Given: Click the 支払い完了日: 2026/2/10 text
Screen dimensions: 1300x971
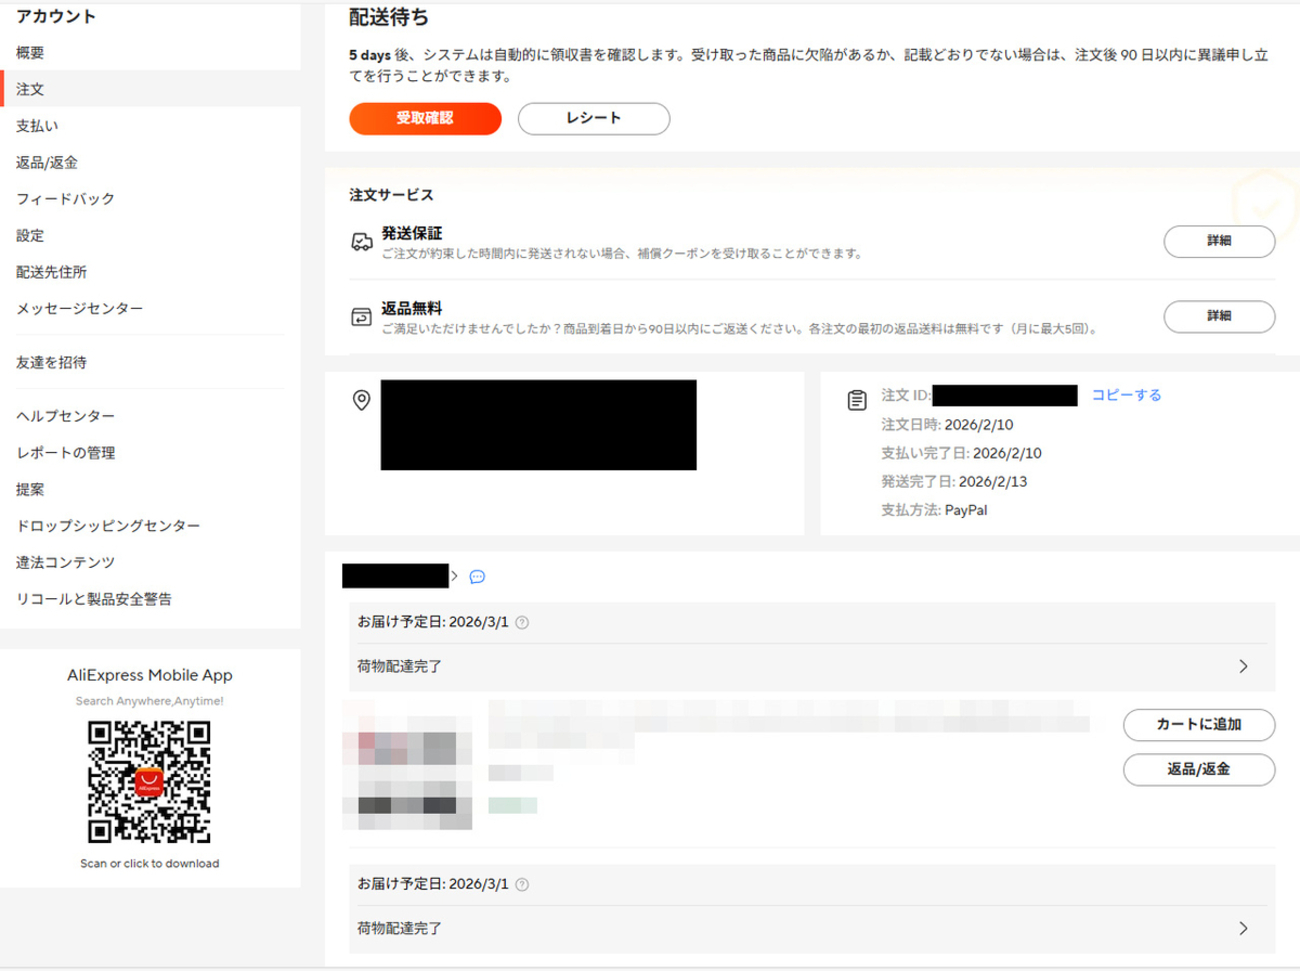Looking at the screenshot, I should [961, 453].
